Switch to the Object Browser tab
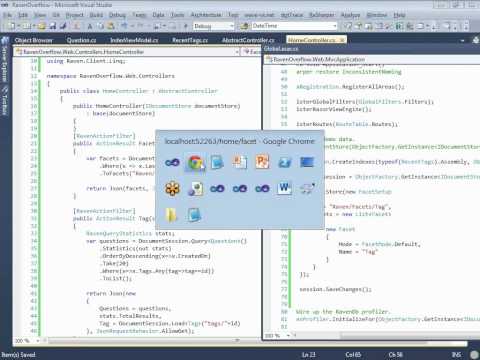Image resolution: width=480 pixels, height=360 pixels. tap(33, 40)
